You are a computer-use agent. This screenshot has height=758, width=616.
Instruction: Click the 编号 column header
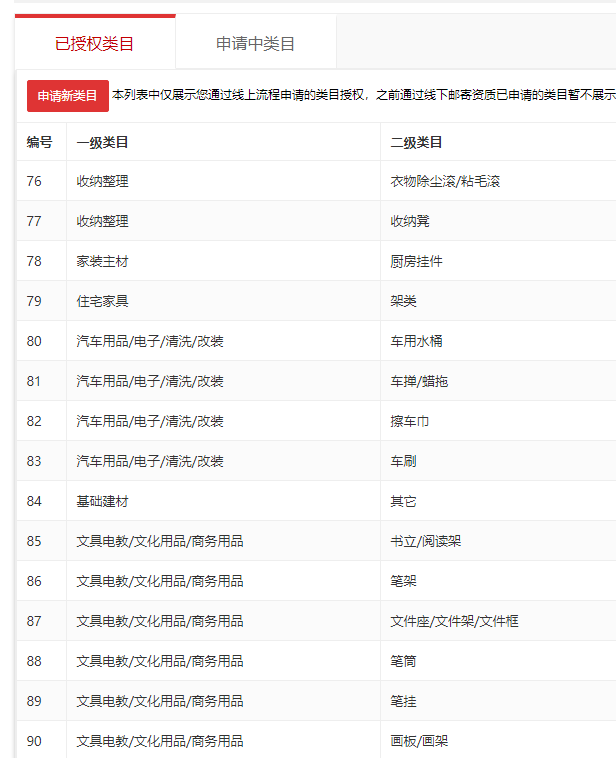[x=40, y=143]
